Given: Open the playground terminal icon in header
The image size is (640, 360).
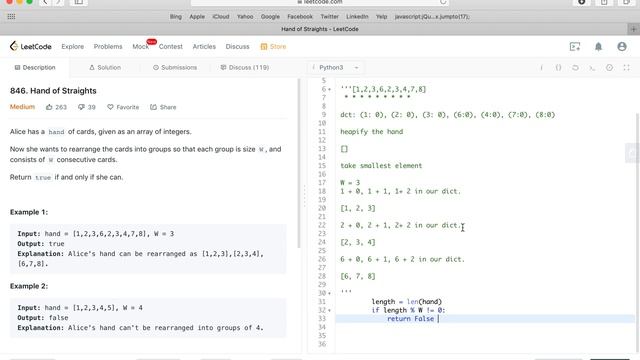Looking at the screenshot, I should pos(575,47).
